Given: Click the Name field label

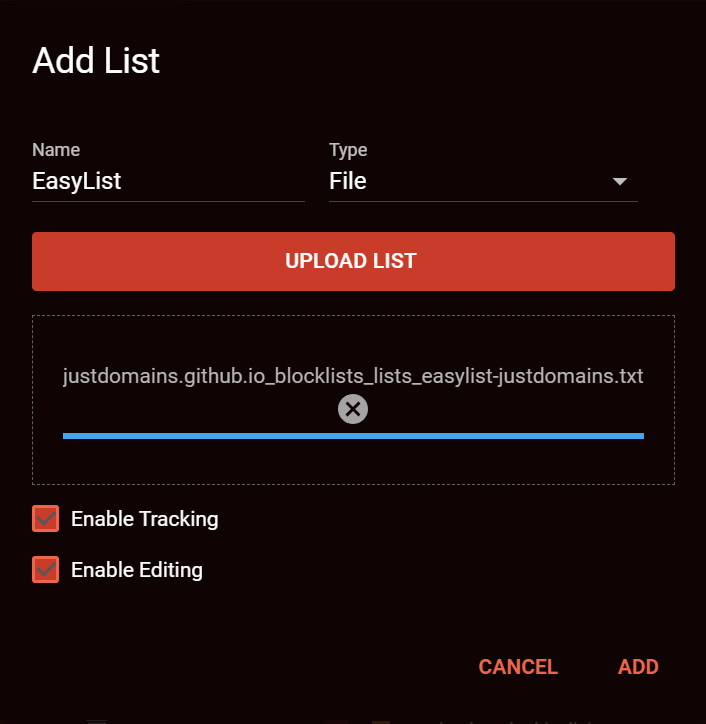Looking at the screenshot, I should click(x=56, y=150).
